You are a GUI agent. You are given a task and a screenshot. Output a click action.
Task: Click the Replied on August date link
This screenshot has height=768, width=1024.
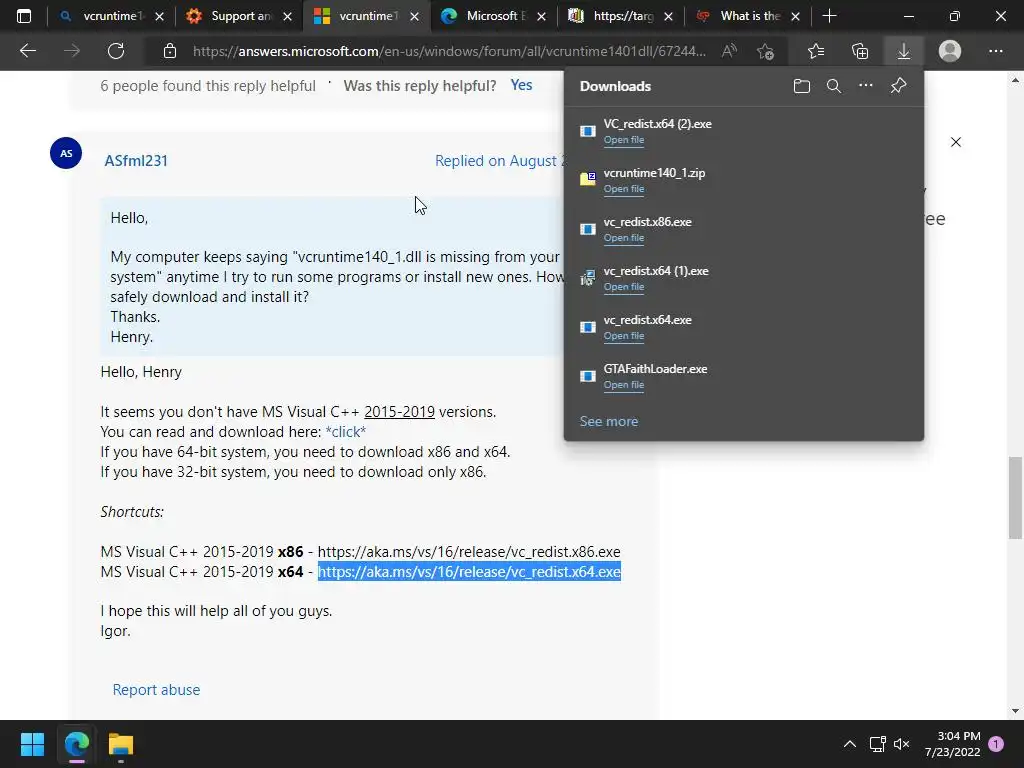(x=500, y=161)
